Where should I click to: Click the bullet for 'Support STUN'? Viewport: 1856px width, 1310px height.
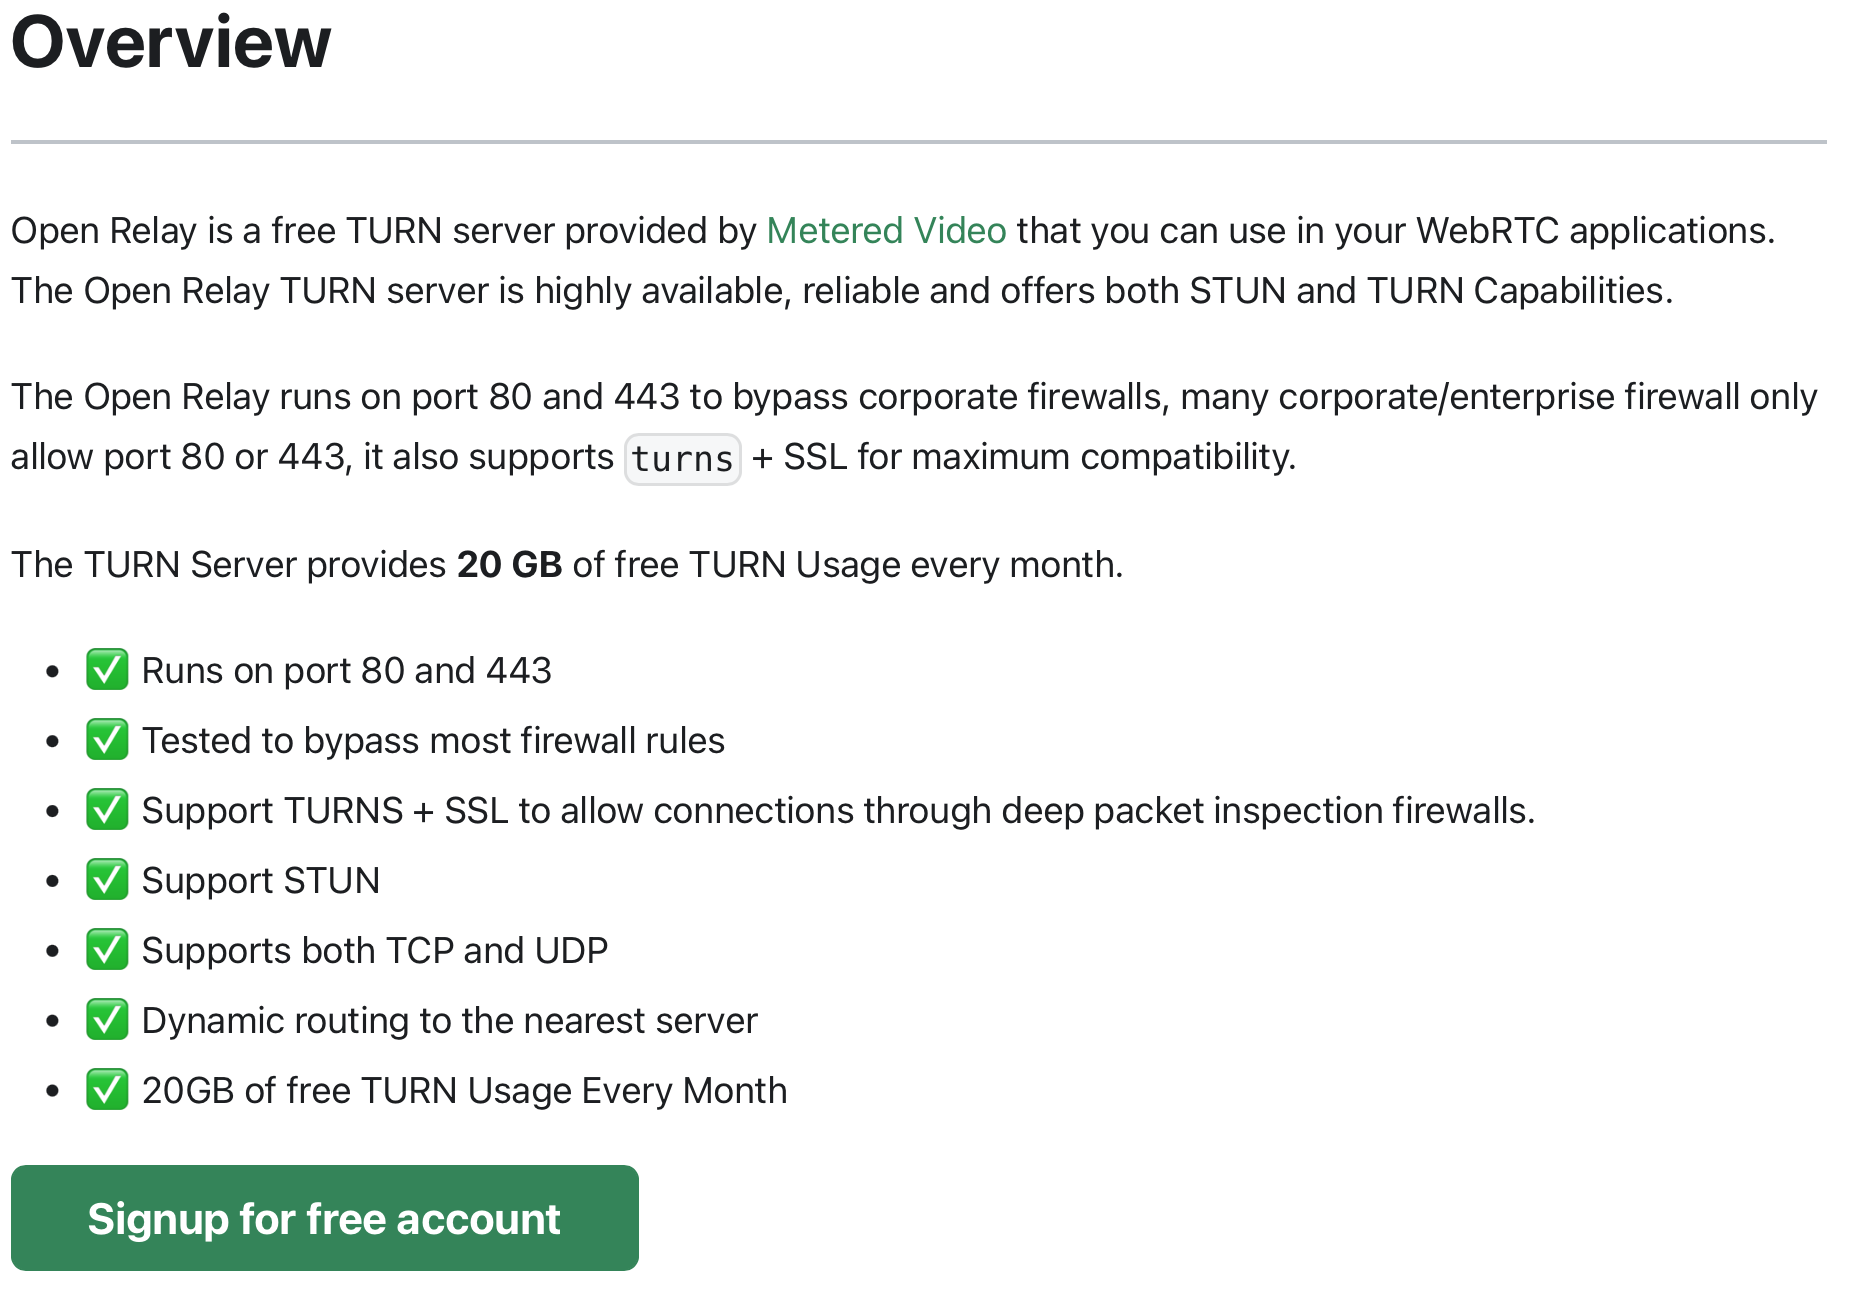pos(53,880)
